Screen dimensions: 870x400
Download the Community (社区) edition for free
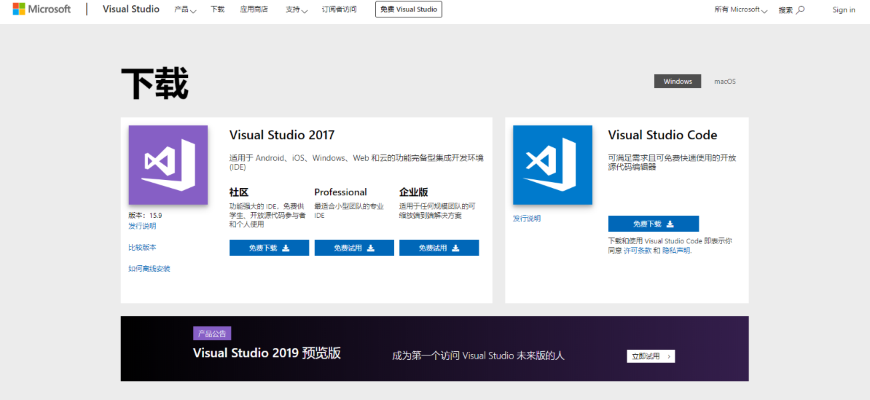click(x=269, y=248)
